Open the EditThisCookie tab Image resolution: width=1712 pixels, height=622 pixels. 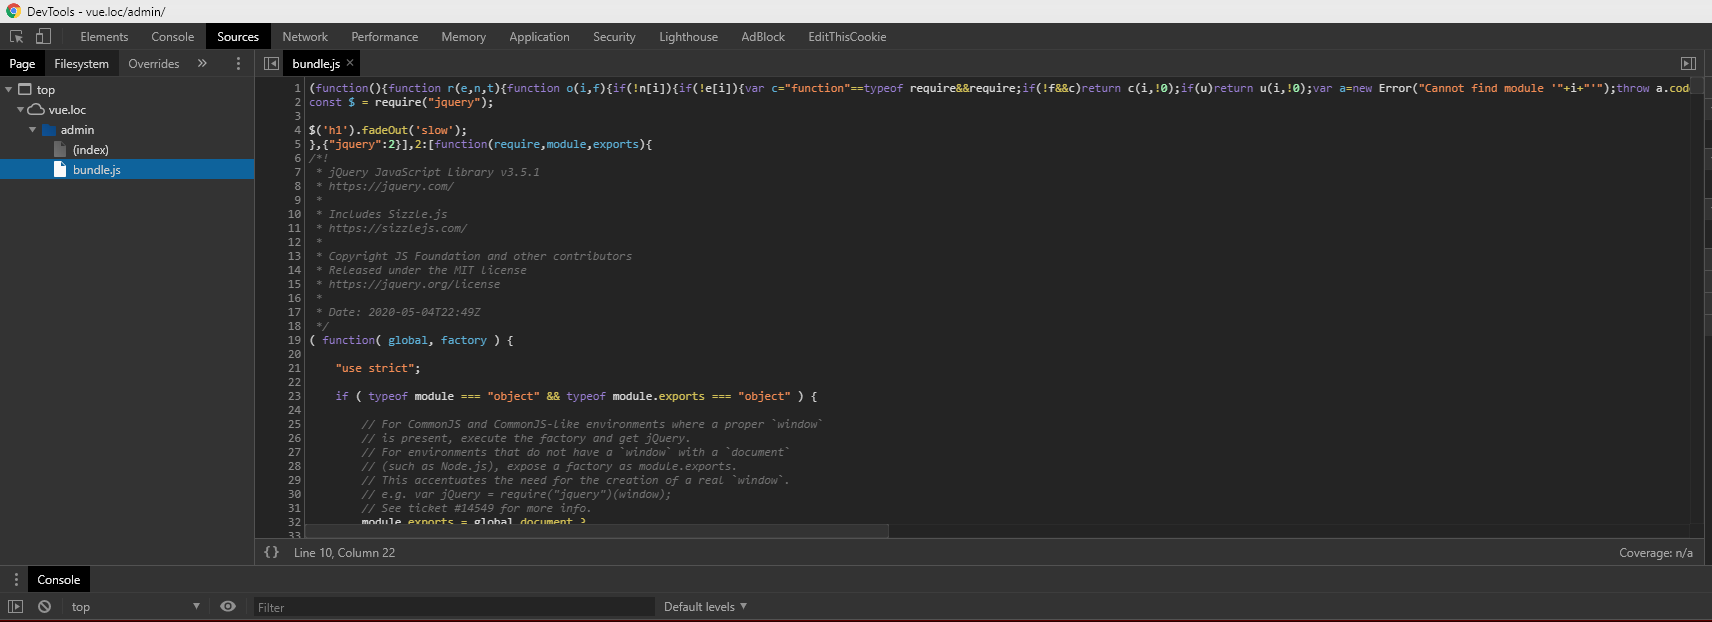point(847,37)
